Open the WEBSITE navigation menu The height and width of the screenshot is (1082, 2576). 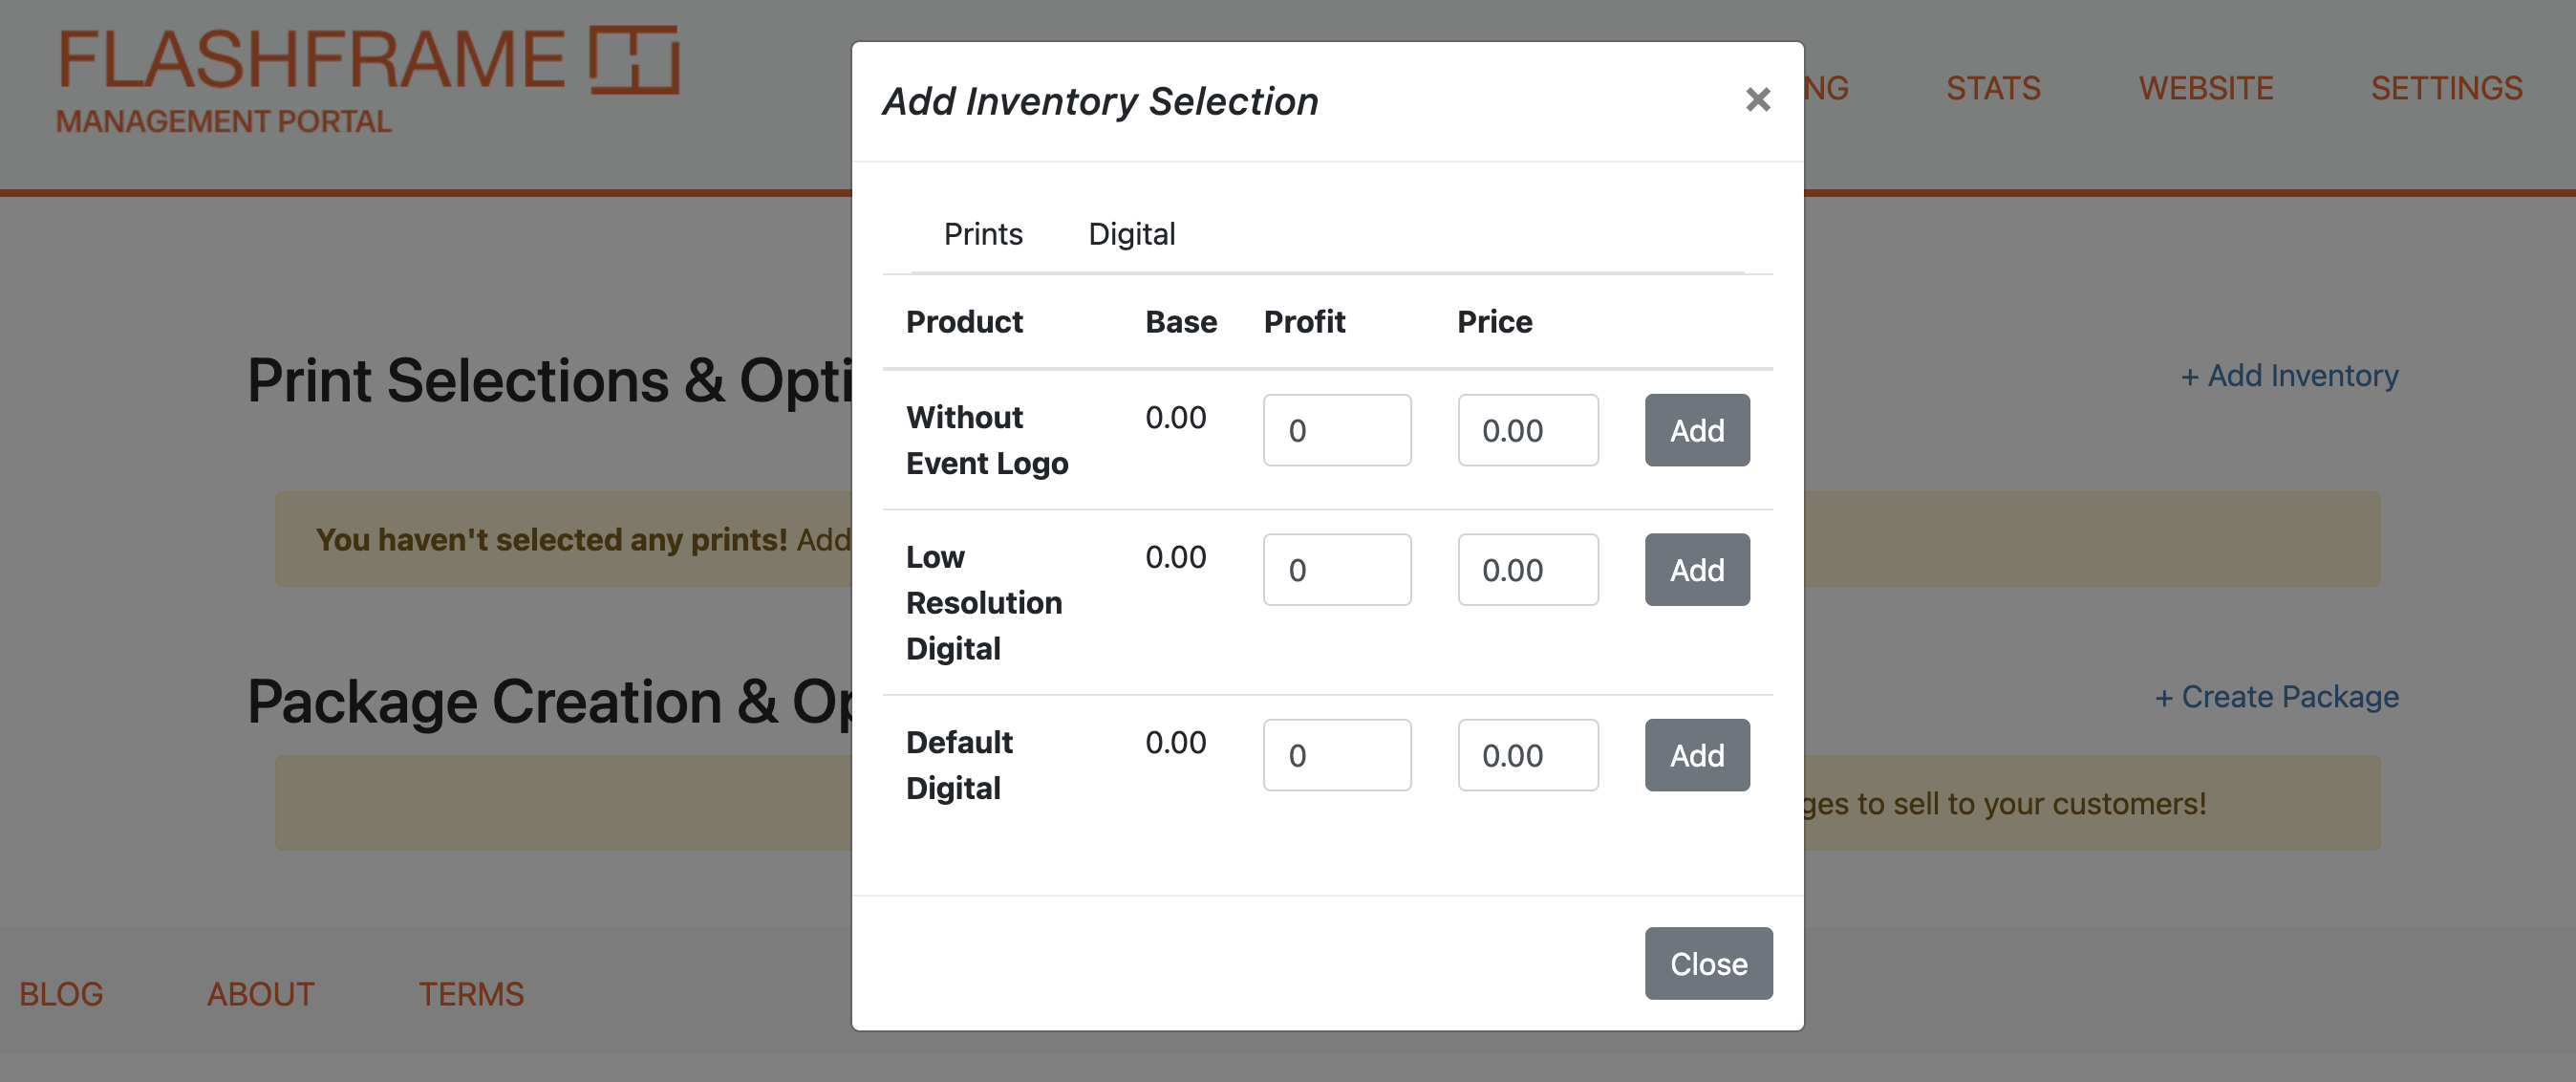point(2205,88)
